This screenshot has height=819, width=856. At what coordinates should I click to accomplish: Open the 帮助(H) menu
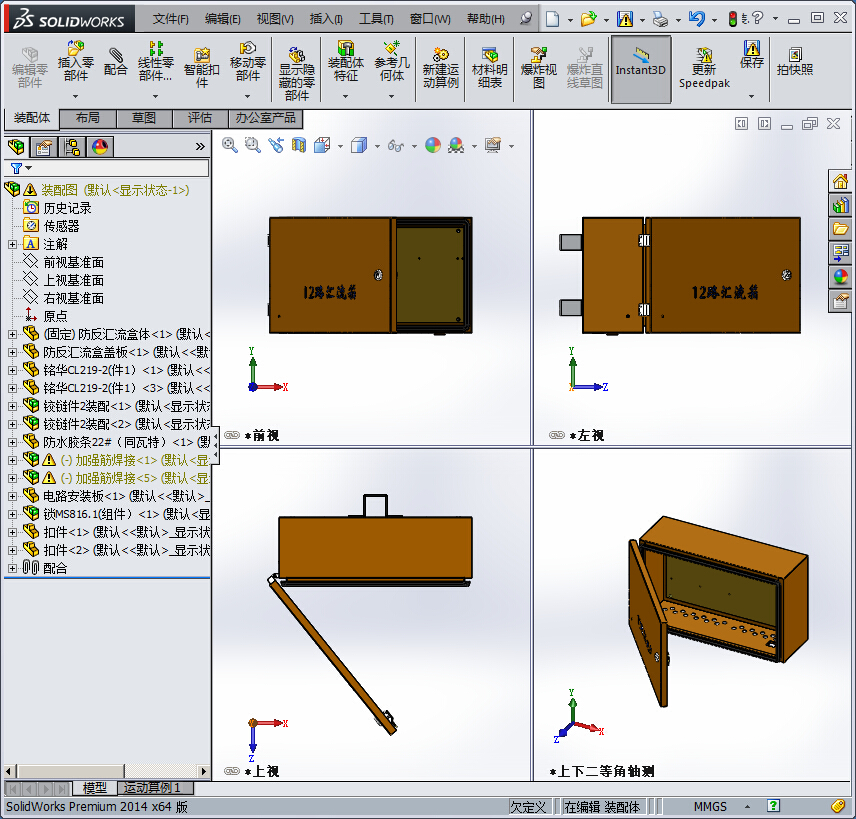tap(486, 19)
